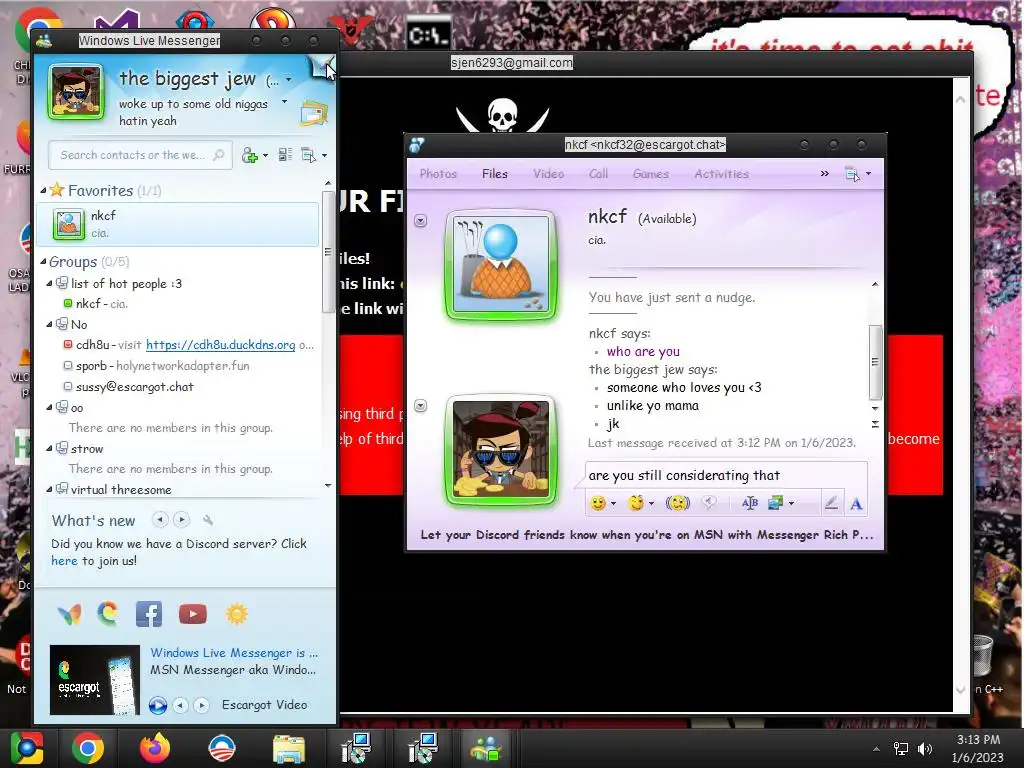Click the What's new options wrench icon
1024x768 pixels.
point(208,520)
